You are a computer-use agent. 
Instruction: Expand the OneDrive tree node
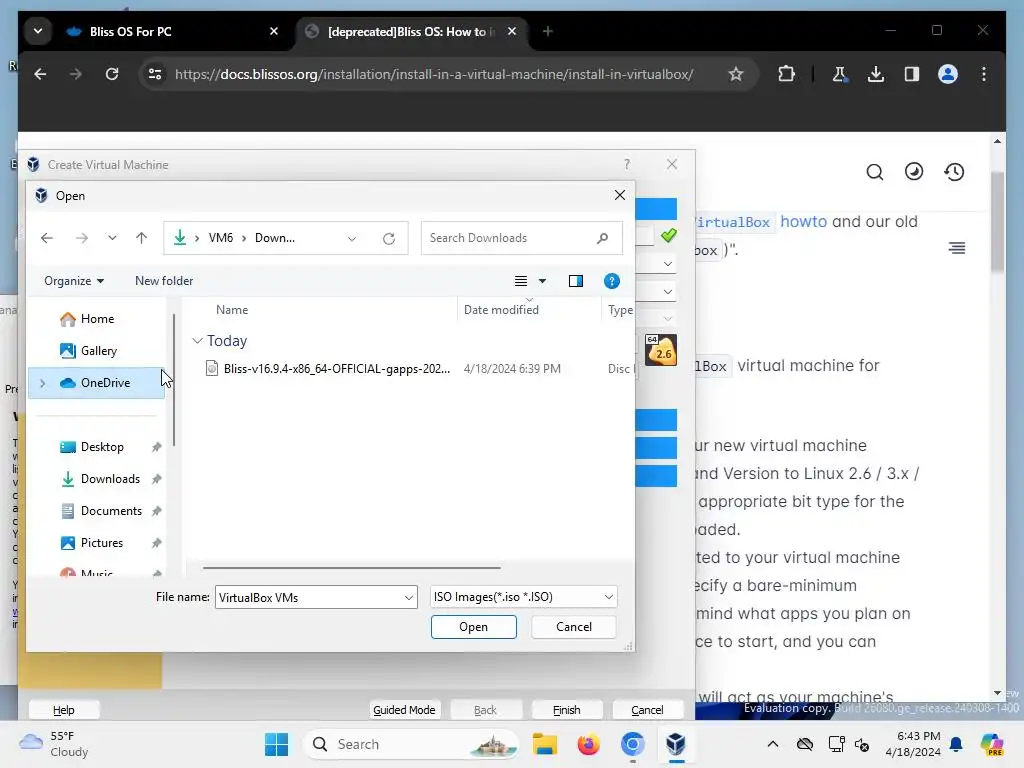[42, 383]
